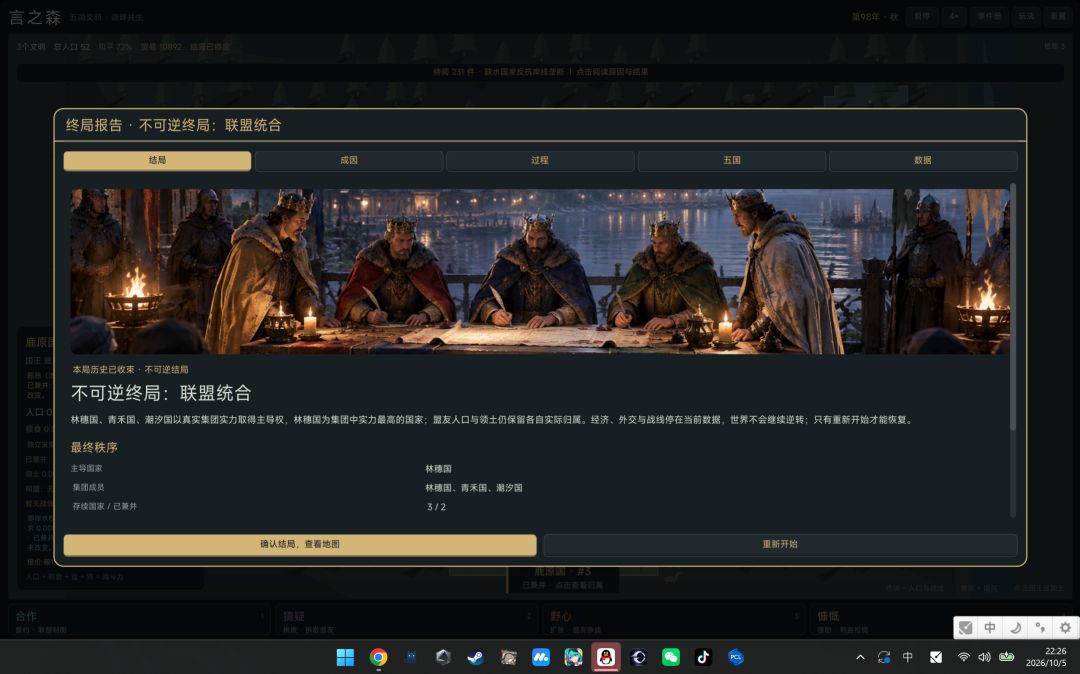The width and height of the screenshot is (1080, 674).
Task: Click the report's vertical scrollbar
Action: tap(1012, 307)
